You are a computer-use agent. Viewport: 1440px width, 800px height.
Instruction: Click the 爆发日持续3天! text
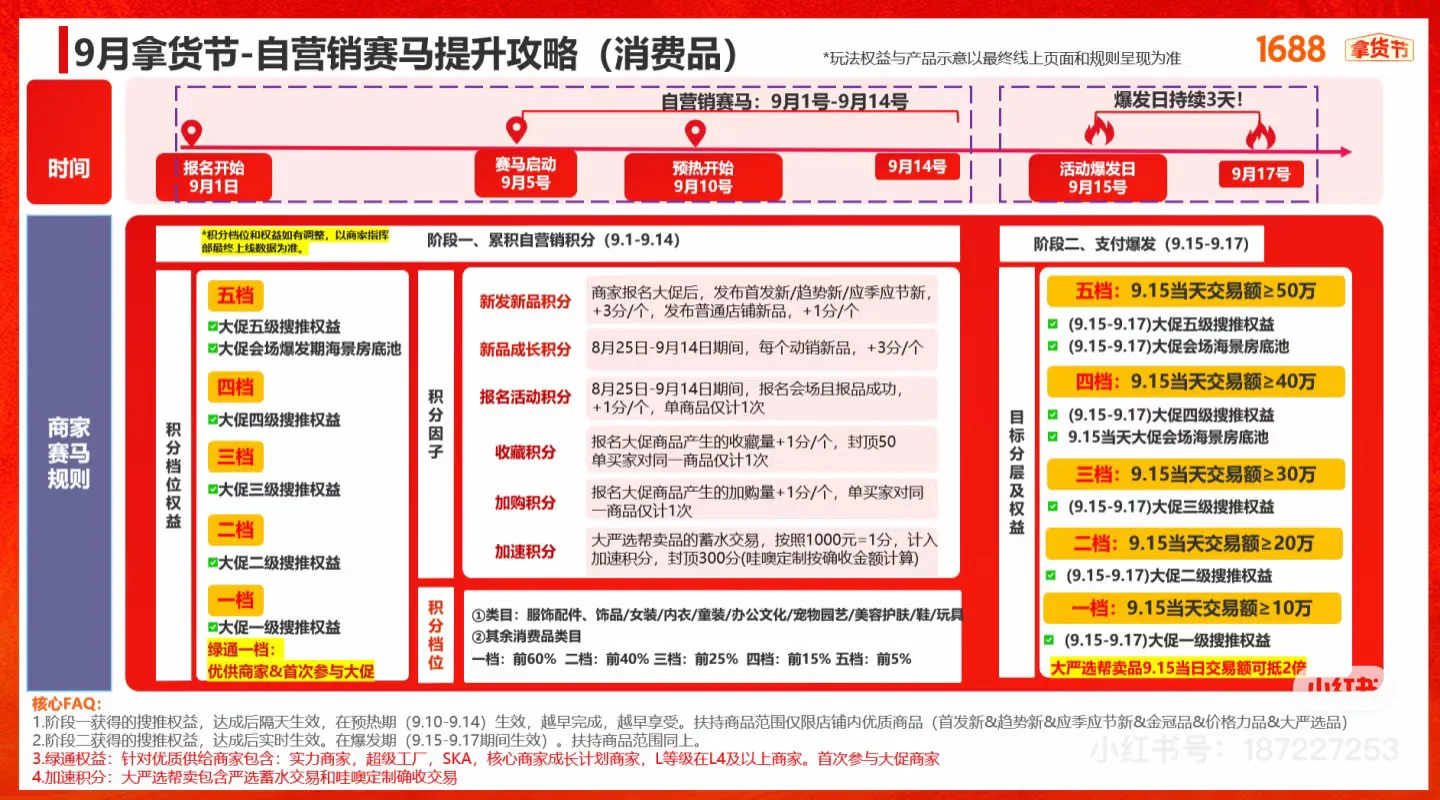(x=1177, y=99)
